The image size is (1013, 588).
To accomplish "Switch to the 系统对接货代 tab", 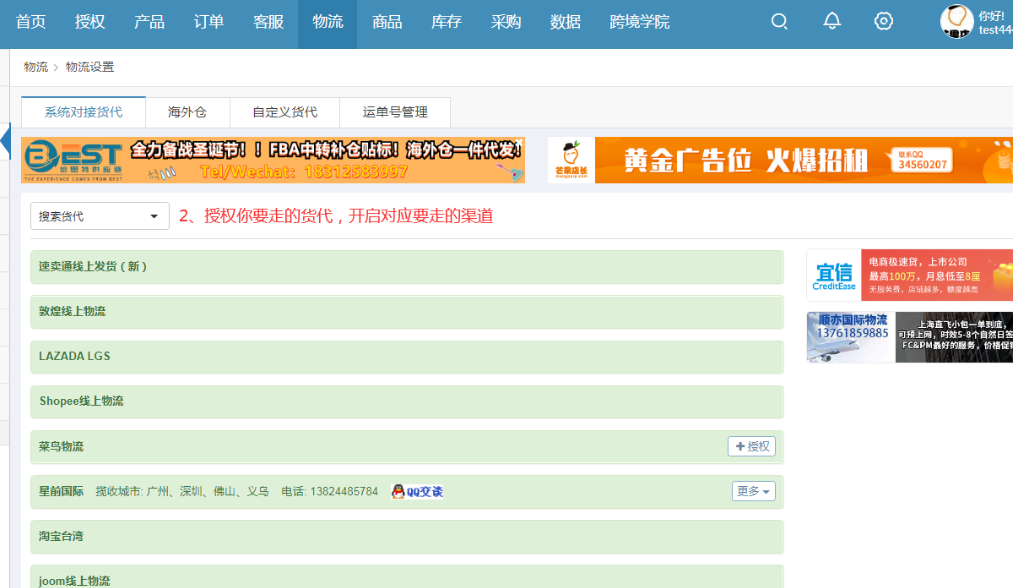I will click(x=83, y=112).
